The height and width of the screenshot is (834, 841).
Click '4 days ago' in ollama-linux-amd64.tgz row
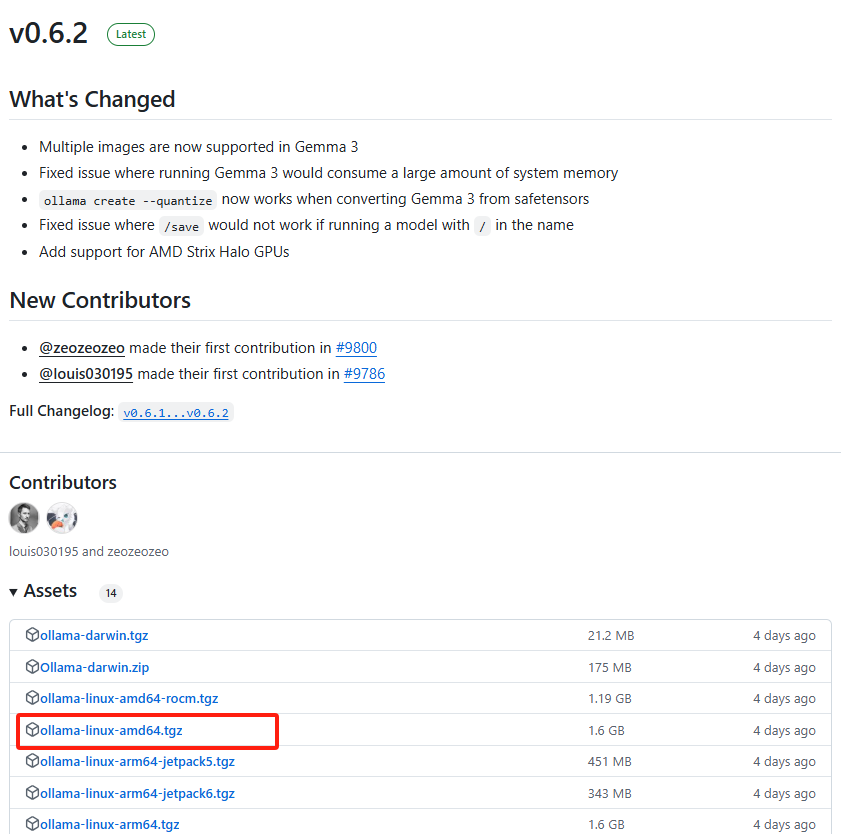(784, 730)
